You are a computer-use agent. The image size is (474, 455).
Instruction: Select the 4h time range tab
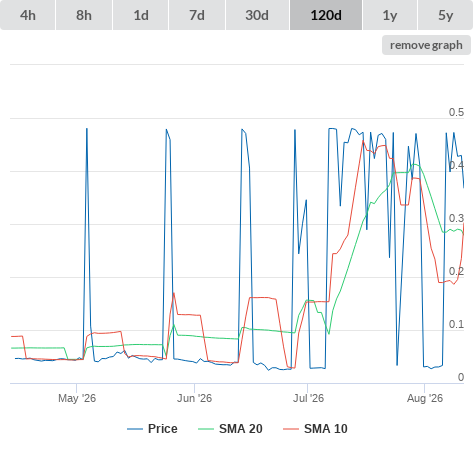tap(28, 15)
